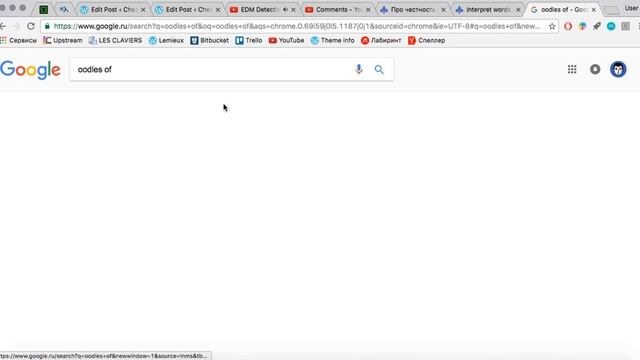
Task: Open the Google account avatar
Action: 618,69
